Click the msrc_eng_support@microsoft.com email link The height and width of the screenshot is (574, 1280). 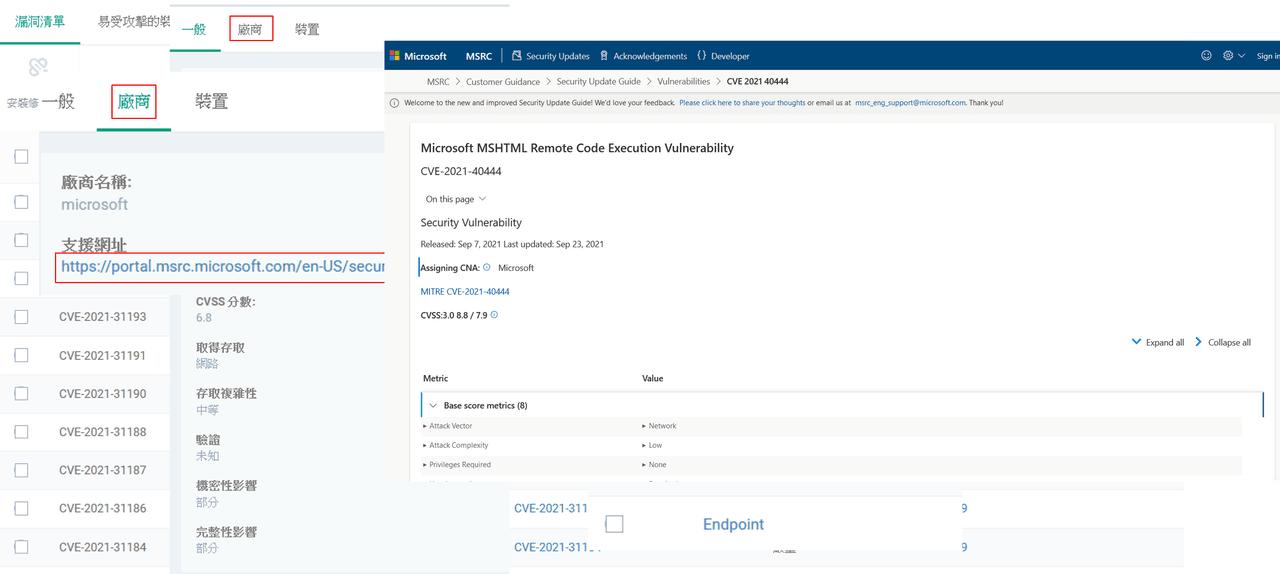pyautogui.click(x=910, y=103)
